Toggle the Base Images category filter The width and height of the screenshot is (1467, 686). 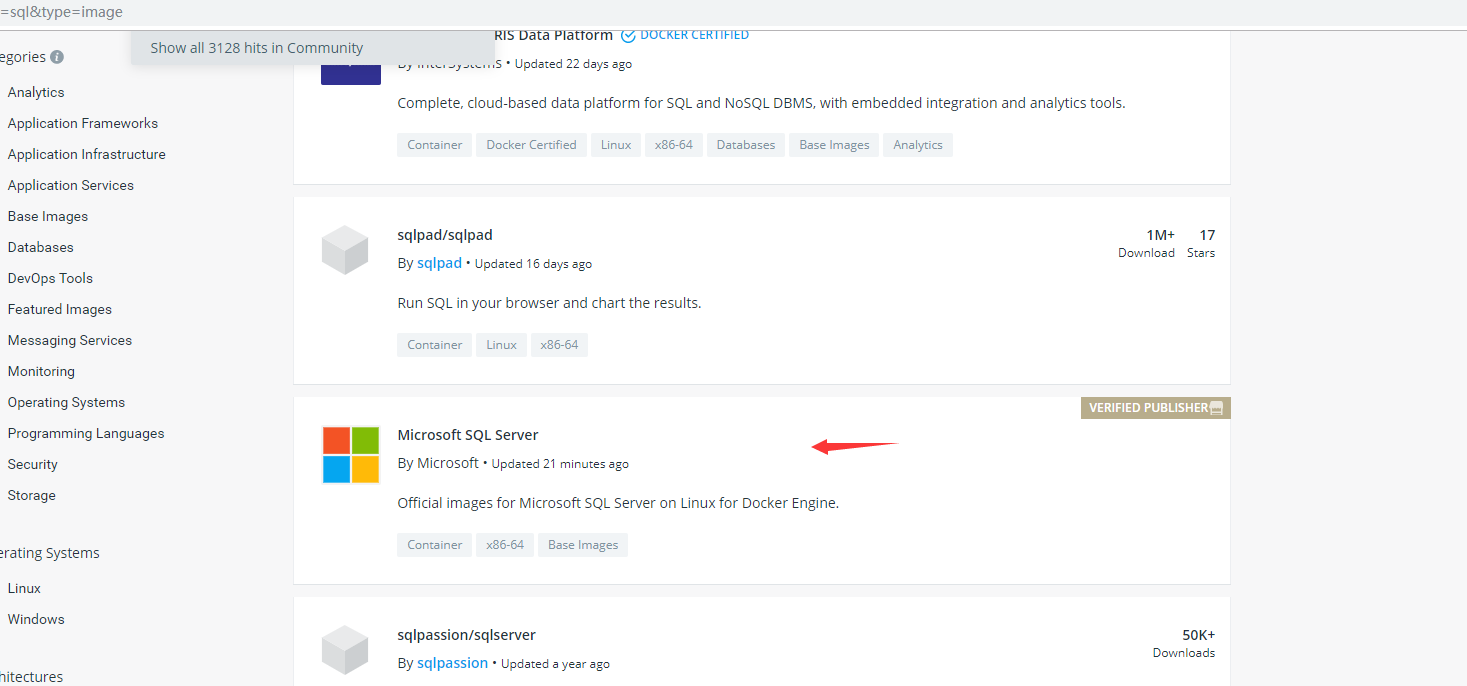48,216
